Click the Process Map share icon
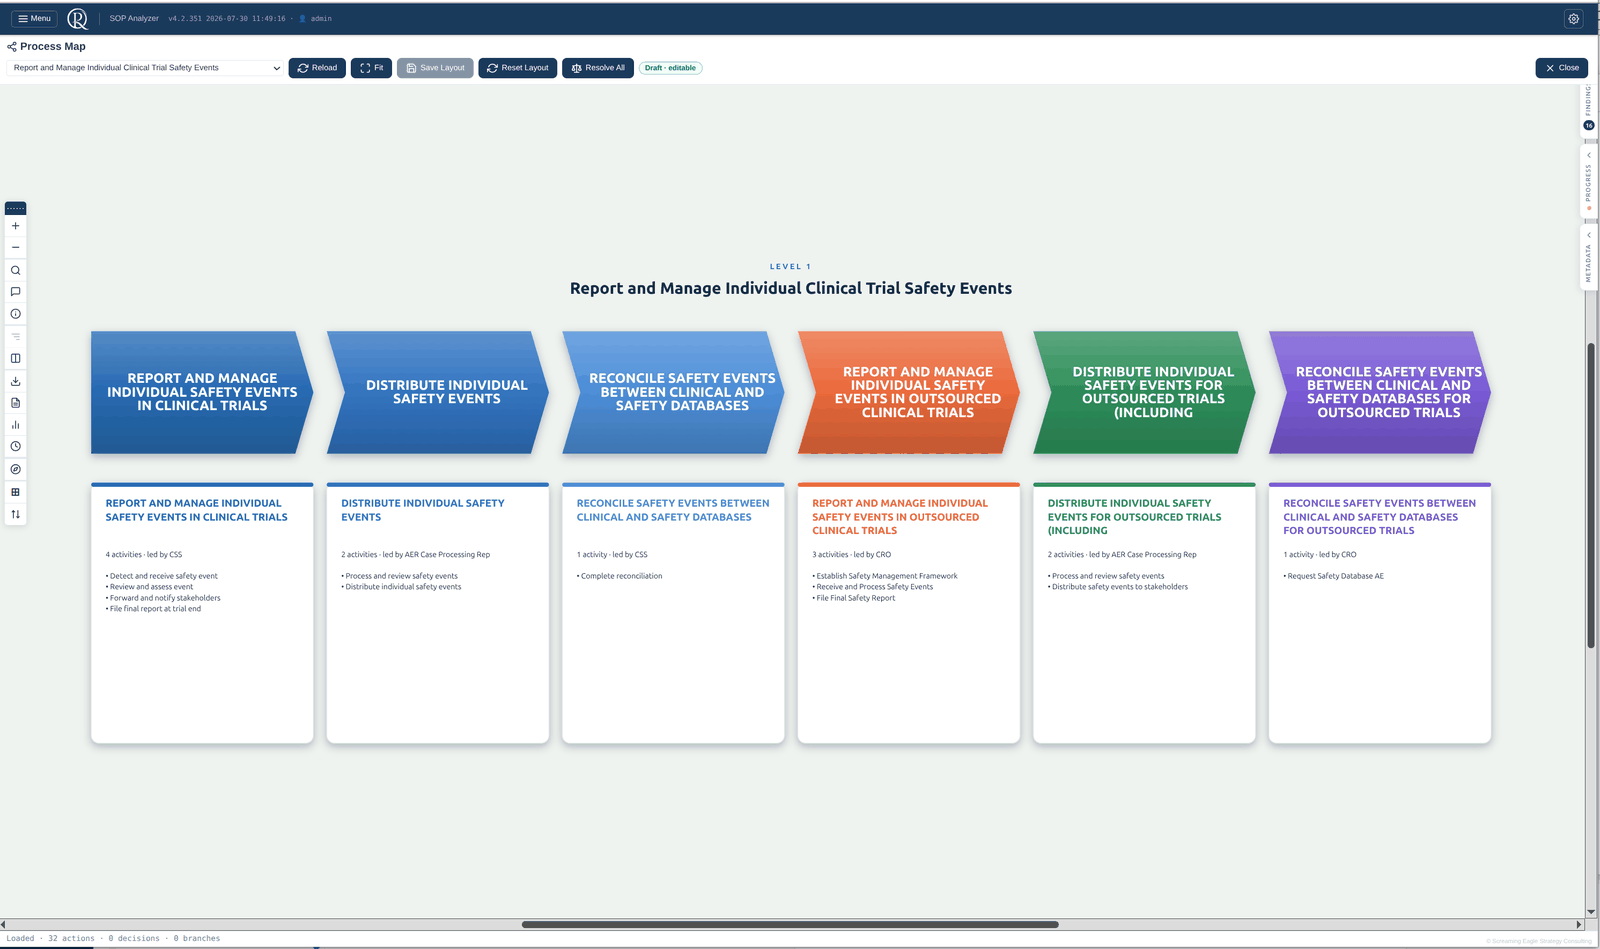 coord(12,46)
